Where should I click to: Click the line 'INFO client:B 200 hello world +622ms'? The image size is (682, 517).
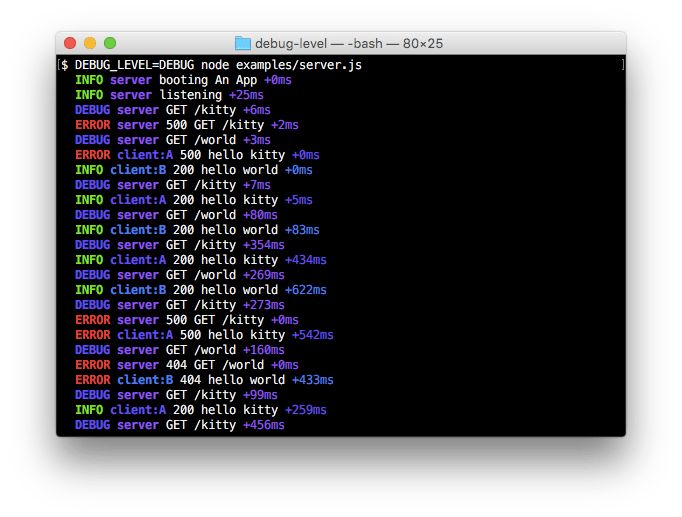coord(201,290)
